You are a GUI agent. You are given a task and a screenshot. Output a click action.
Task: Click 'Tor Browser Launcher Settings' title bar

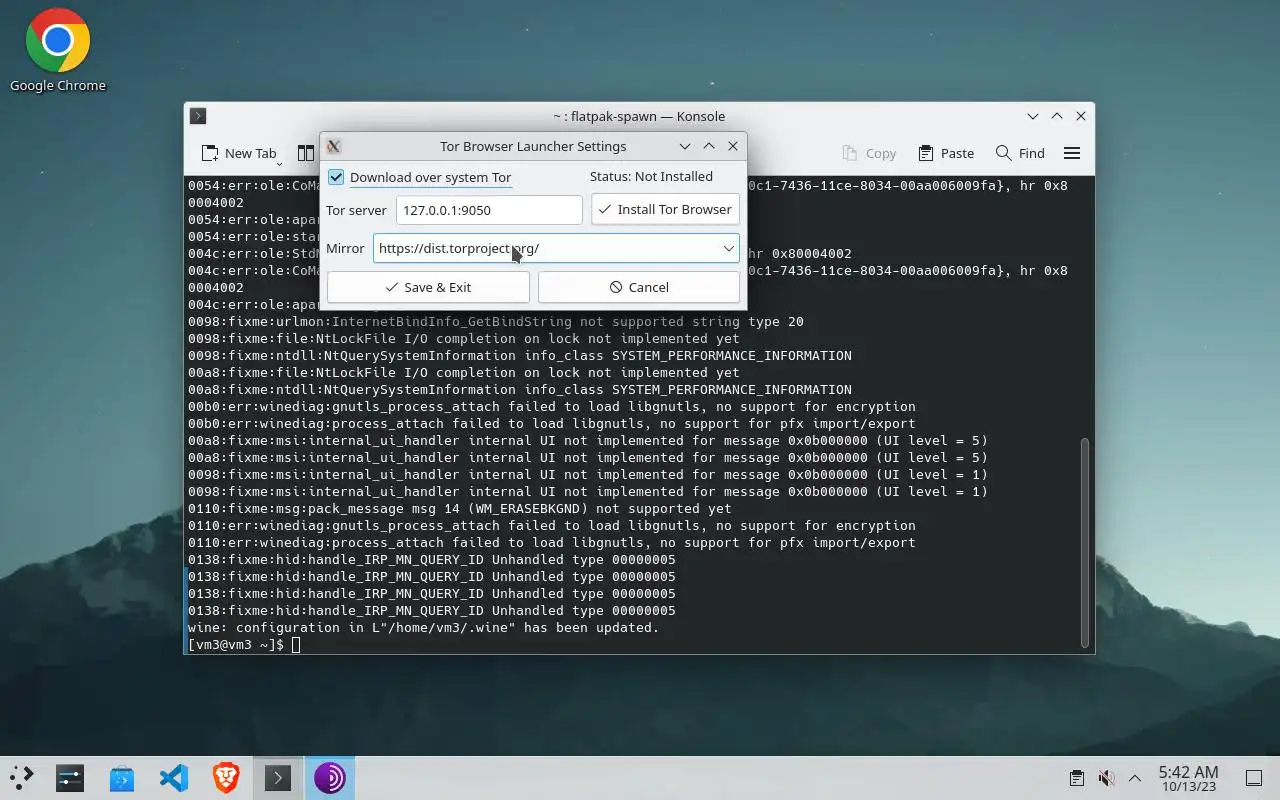(533, 146)
